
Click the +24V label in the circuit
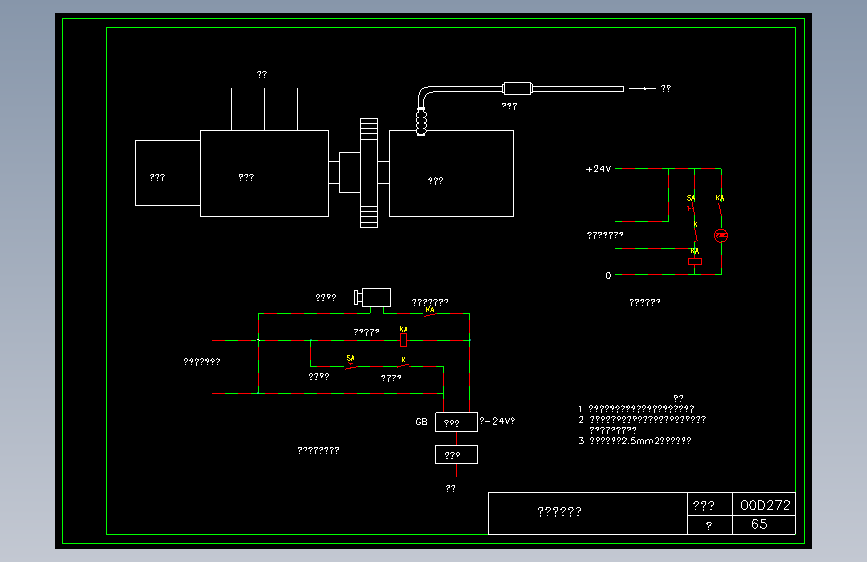tap(598, 169)
